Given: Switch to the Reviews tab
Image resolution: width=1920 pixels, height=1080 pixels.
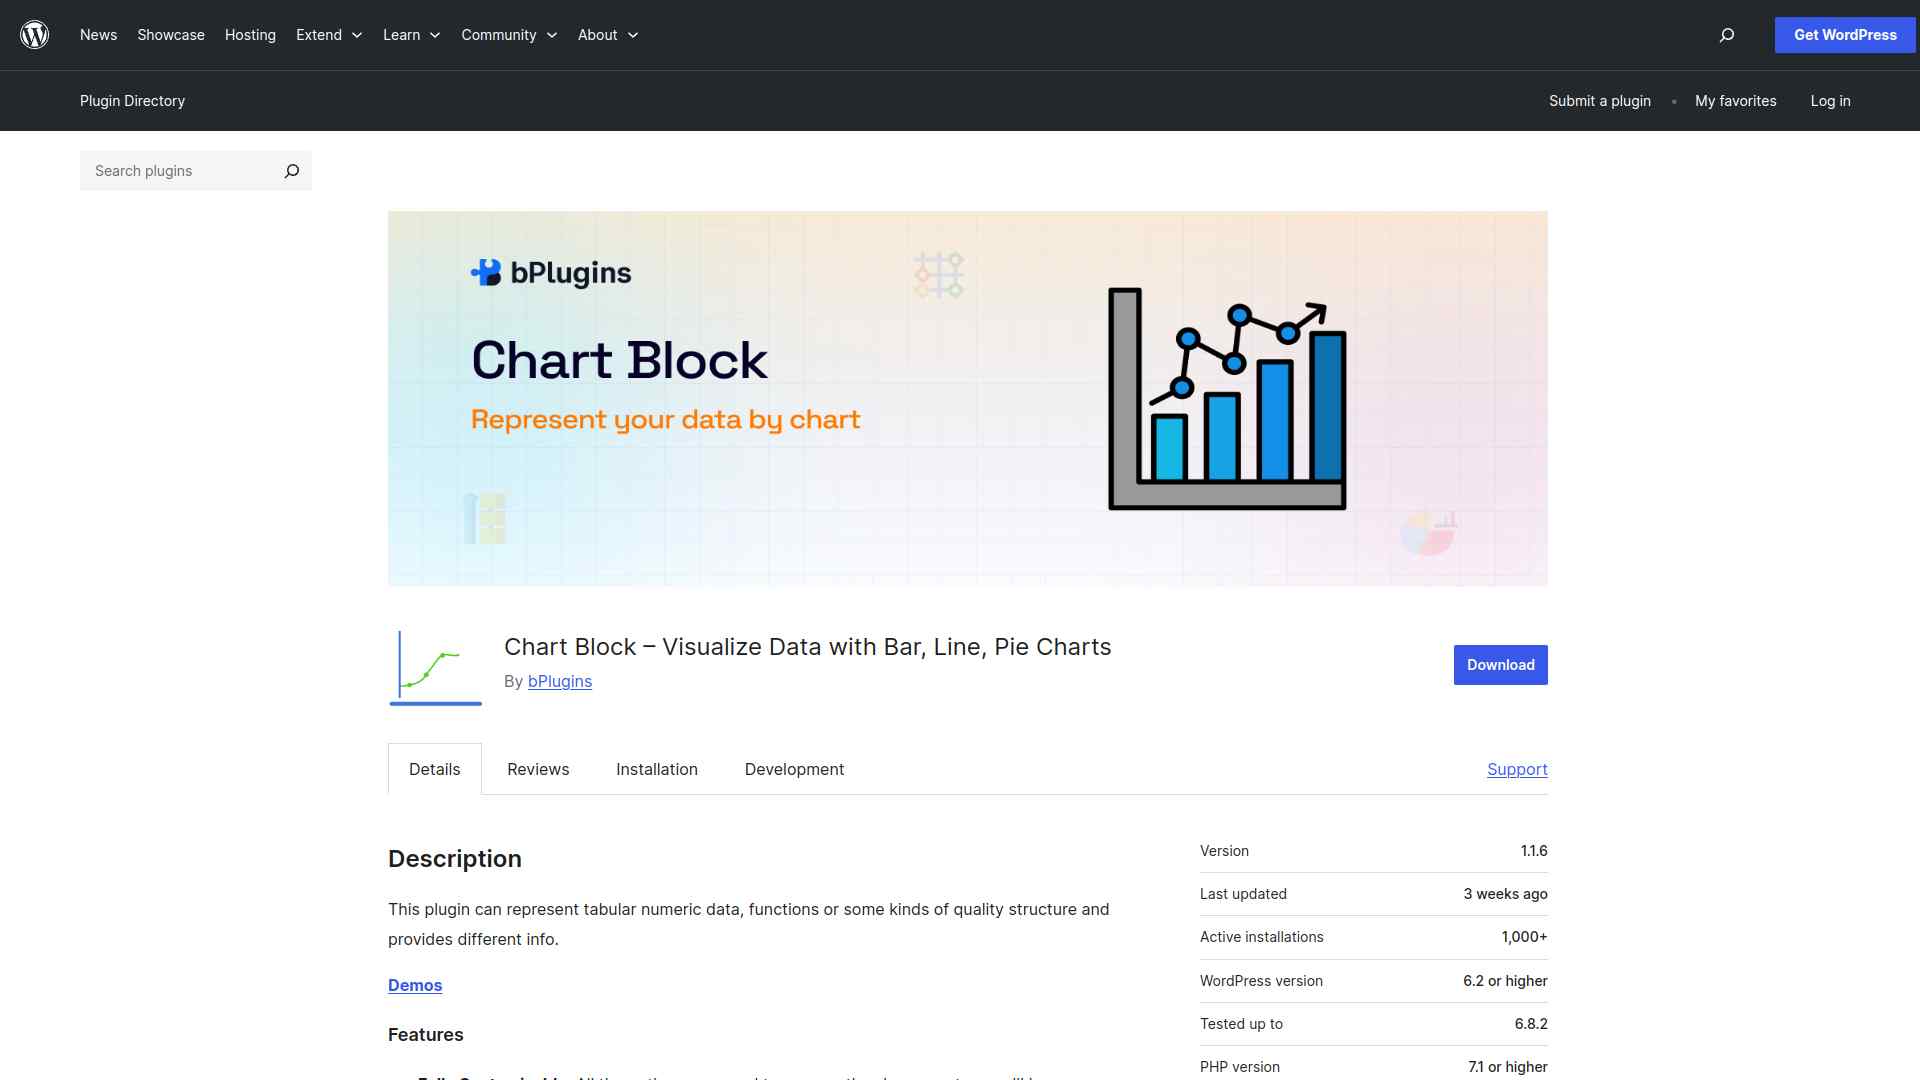Looking at the screenshot, I should click(538, 769).
